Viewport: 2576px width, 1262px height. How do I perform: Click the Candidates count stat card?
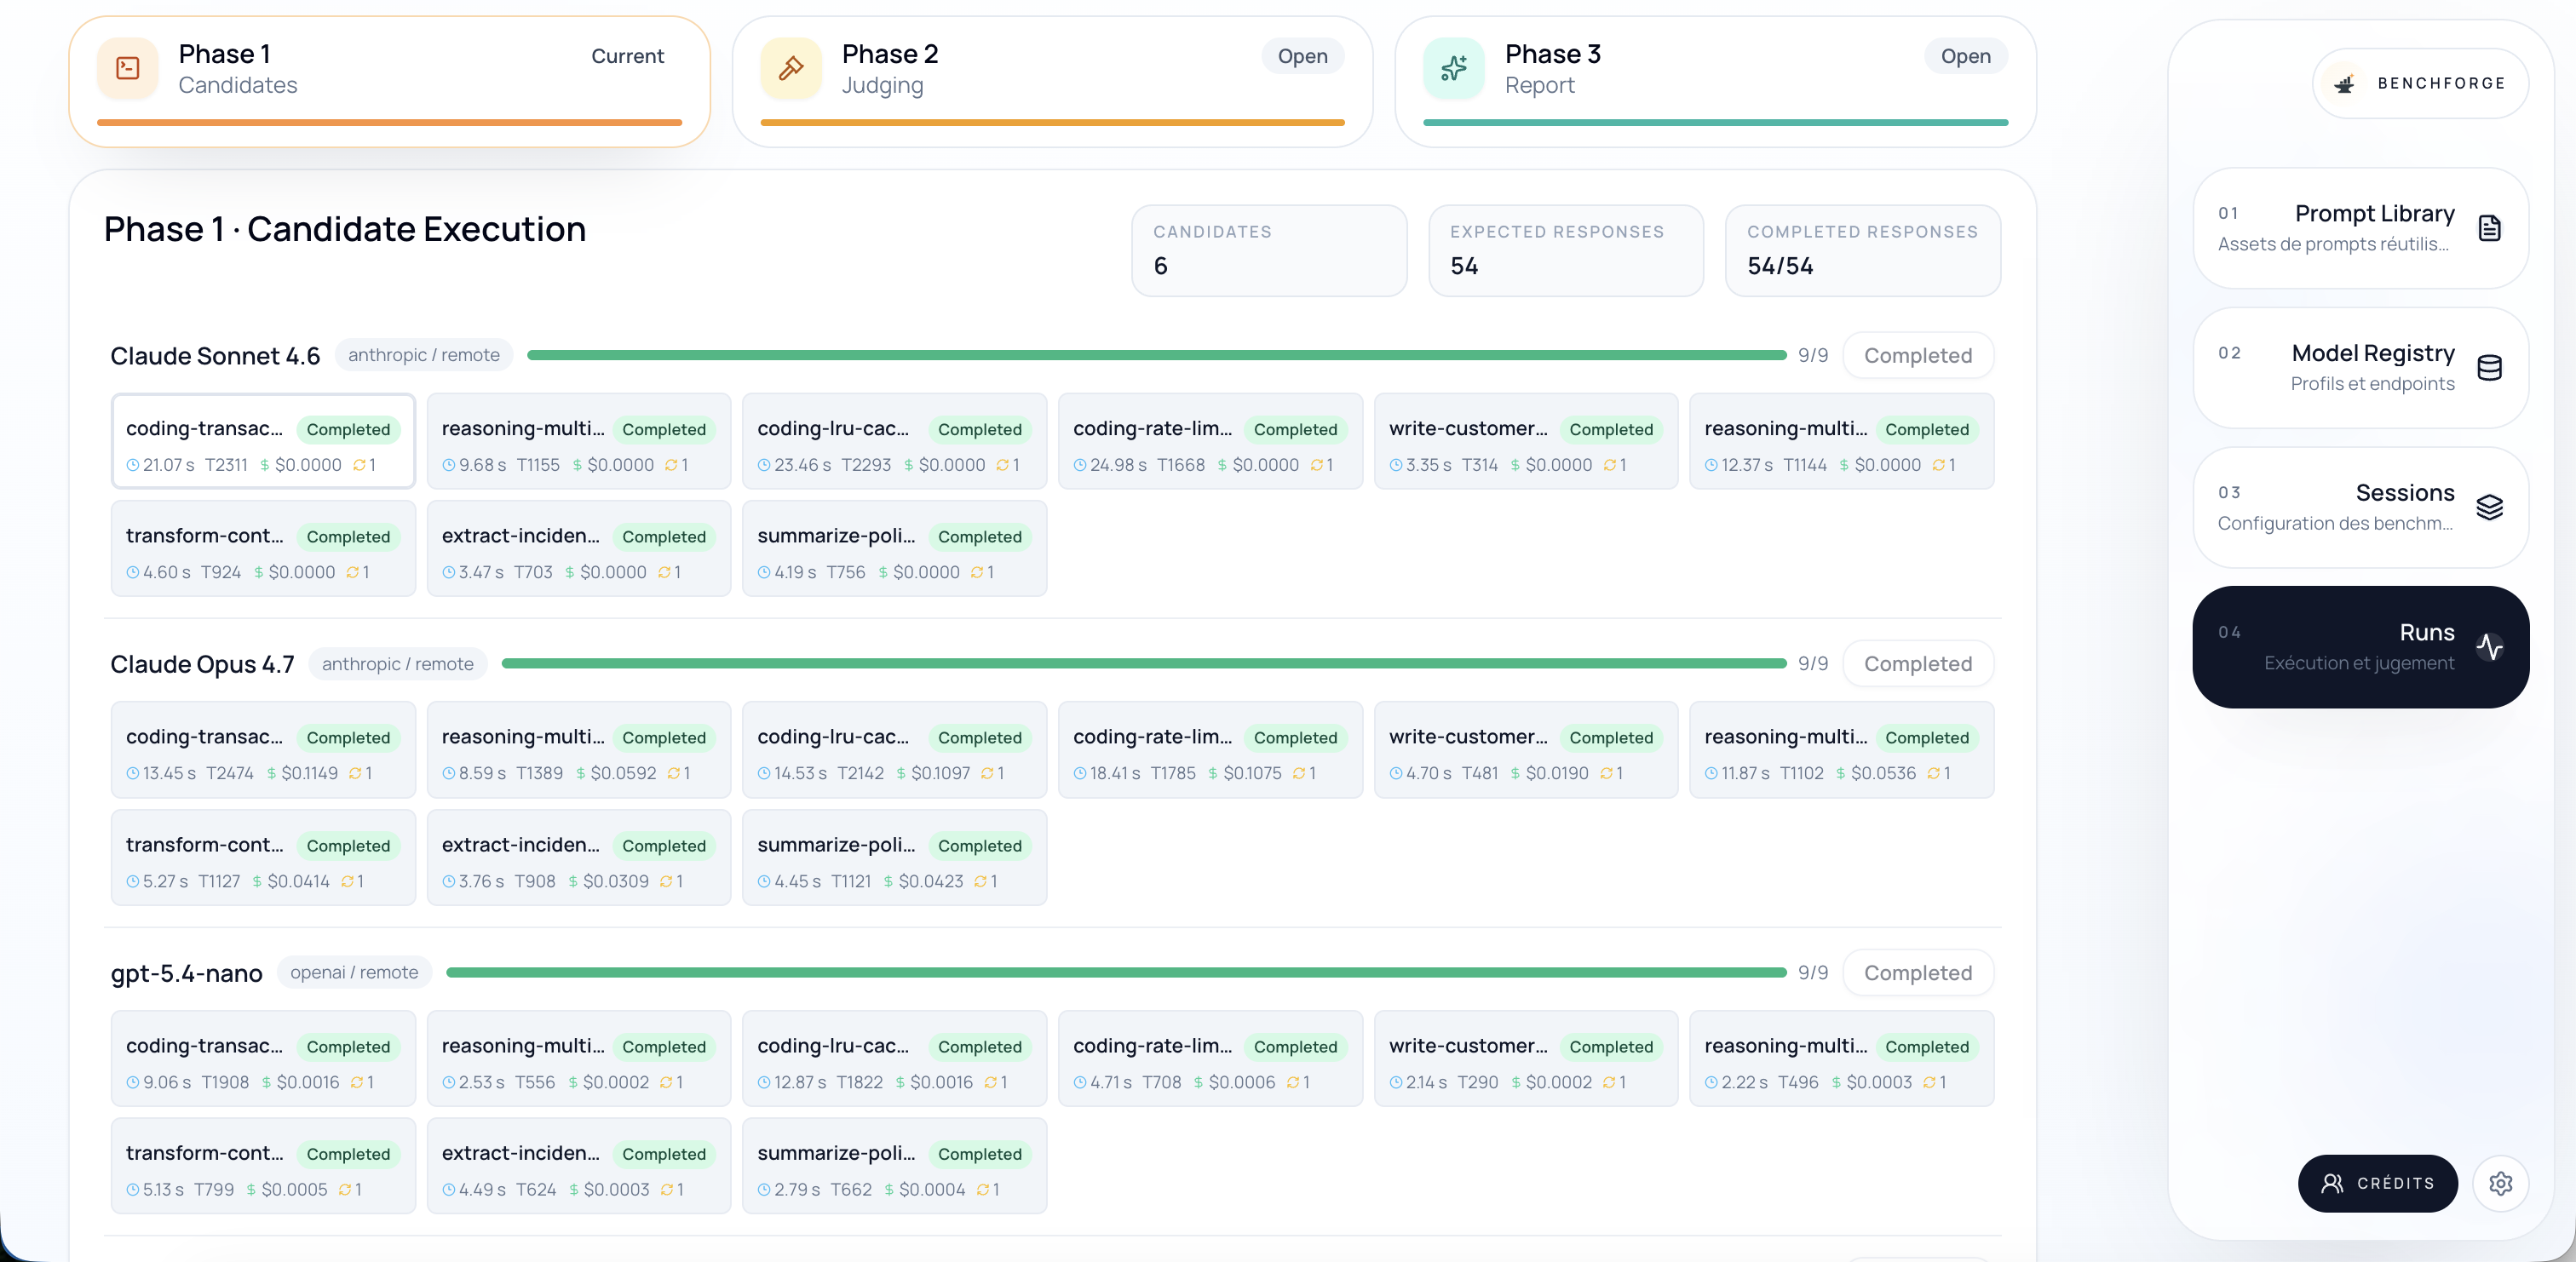[x=1269, y=251]
